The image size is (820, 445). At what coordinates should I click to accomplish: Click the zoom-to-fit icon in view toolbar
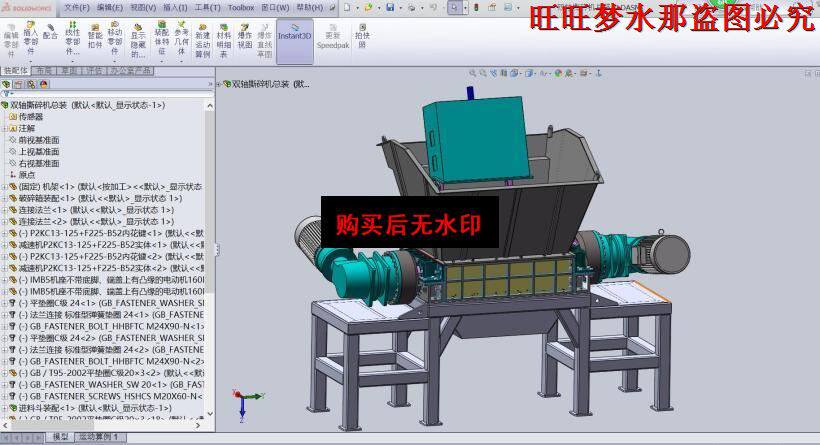tap(473, 73)
